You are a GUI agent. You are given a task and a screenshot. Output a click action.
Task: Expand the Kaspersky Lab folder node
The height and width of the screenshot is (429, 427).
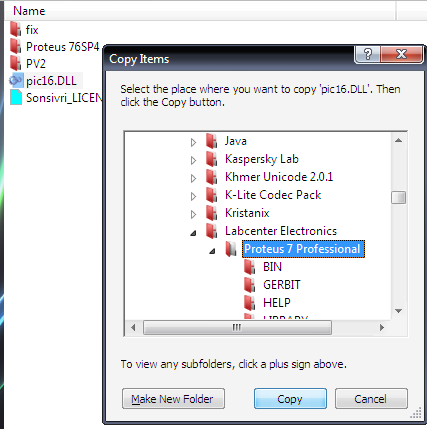[x=193, y=160]
